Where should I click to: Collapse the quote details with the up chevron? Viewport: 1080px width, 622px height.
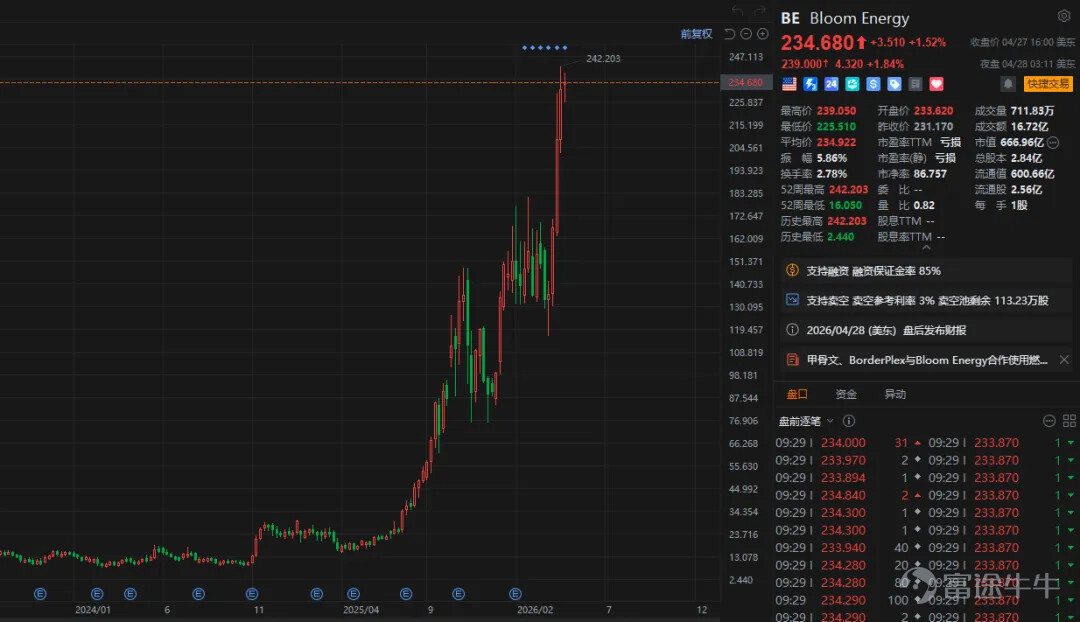pos(926,247)
